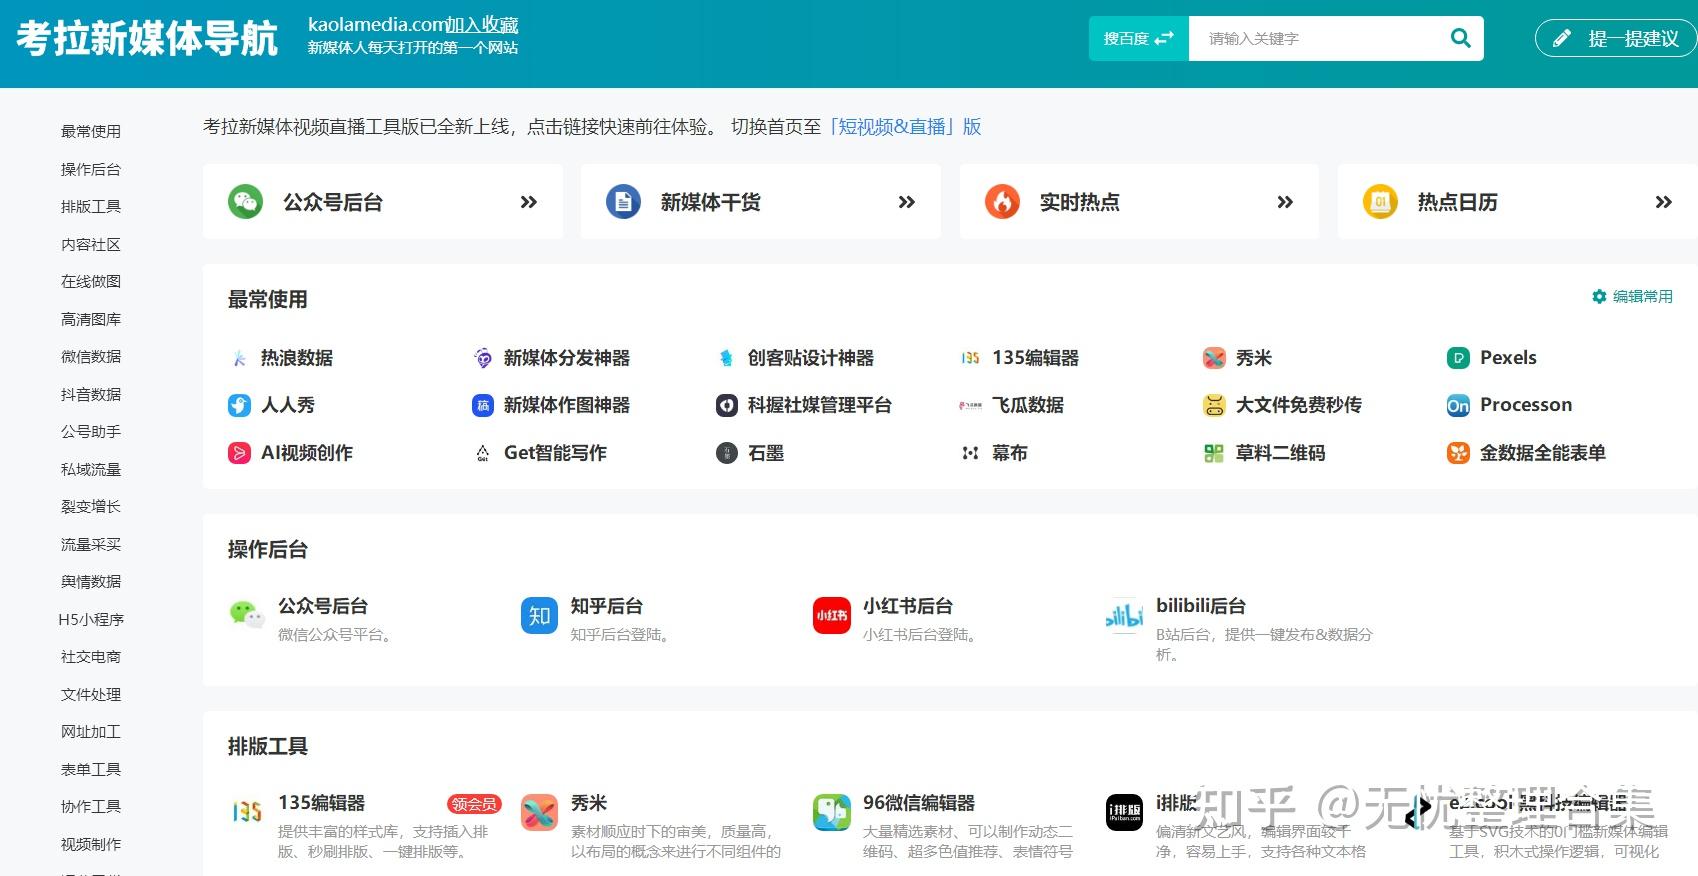Open 文件处理 sidebar category
Viewport: 1698px width, 876px height.
point(91,694)
